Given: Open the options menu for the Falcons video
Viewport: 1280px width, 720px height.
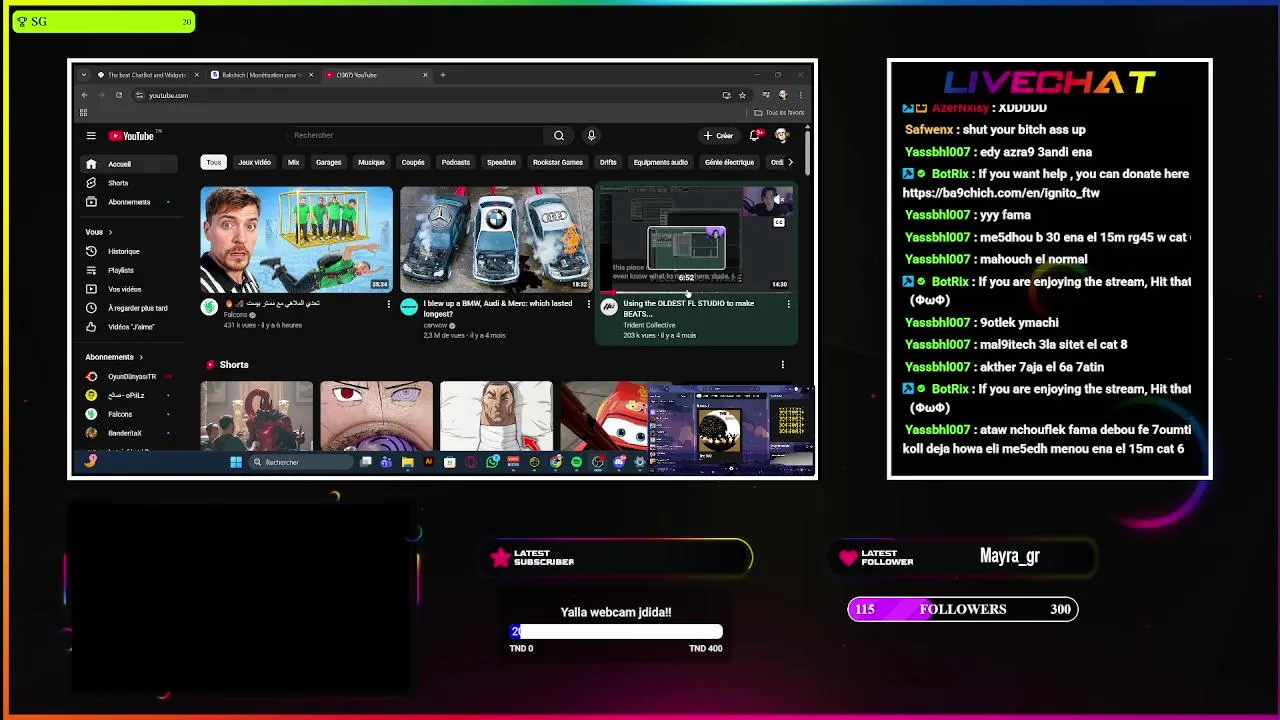Looking at the screenshot, I should 388,304.
